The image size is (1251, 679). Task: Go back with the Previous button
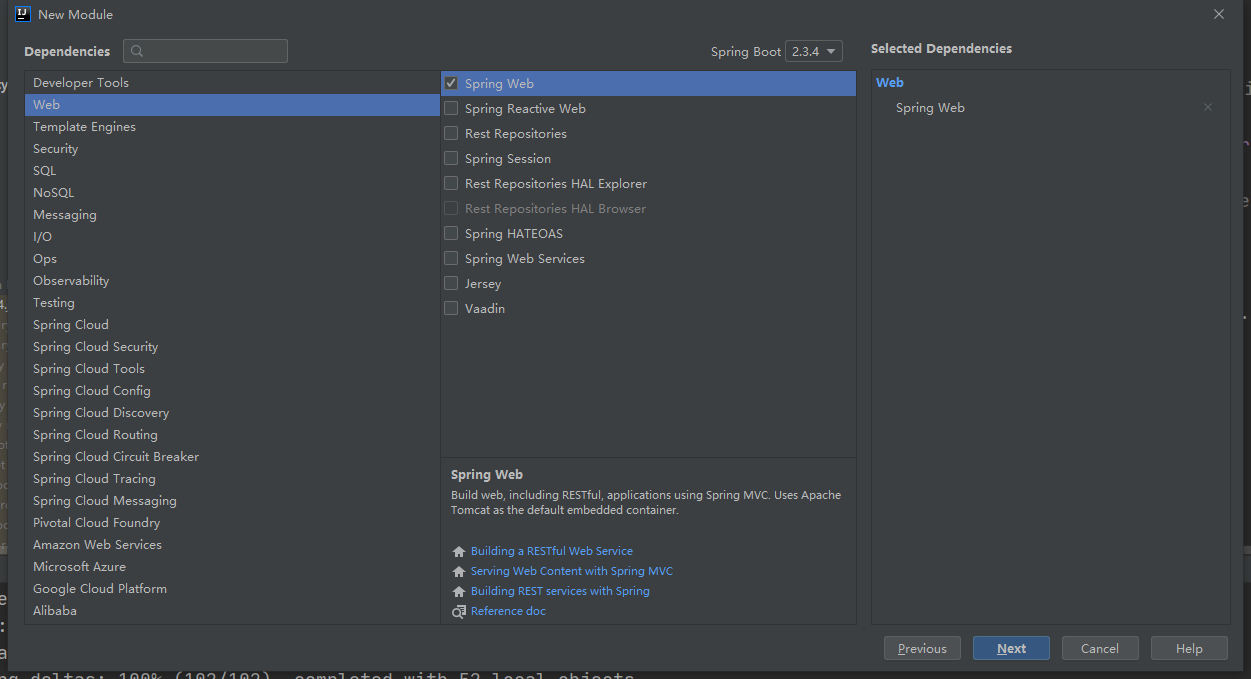click(922, 648)
